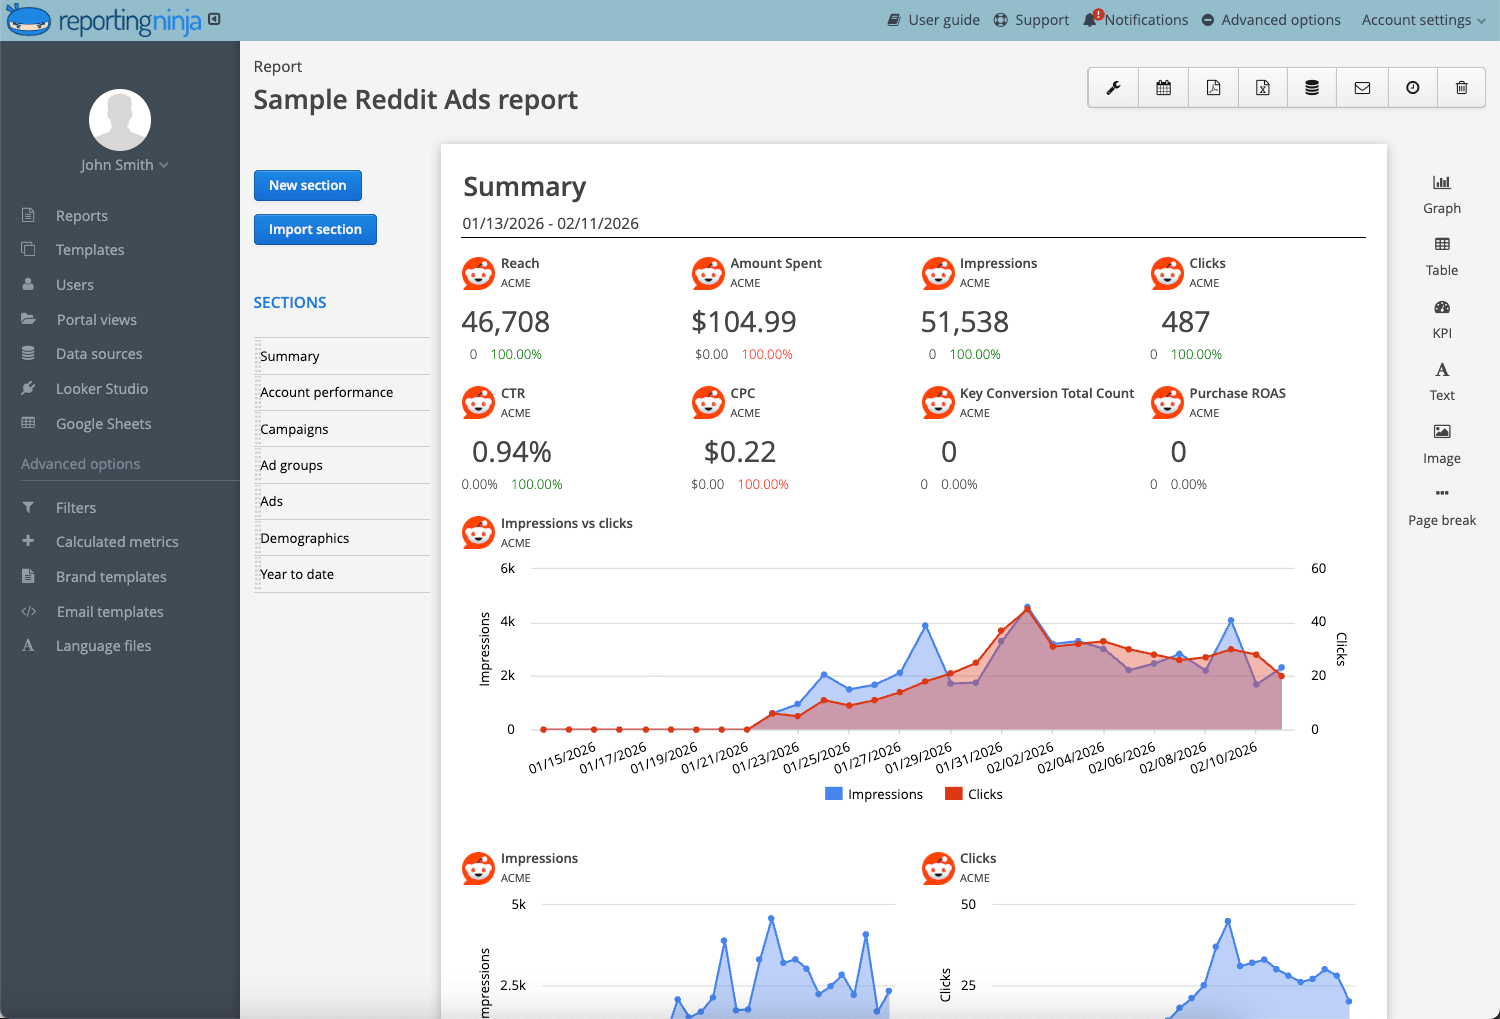Open report settings with the wrench icon
The width and height of the screenshot is (1500, 1019).
point(1113,87)
